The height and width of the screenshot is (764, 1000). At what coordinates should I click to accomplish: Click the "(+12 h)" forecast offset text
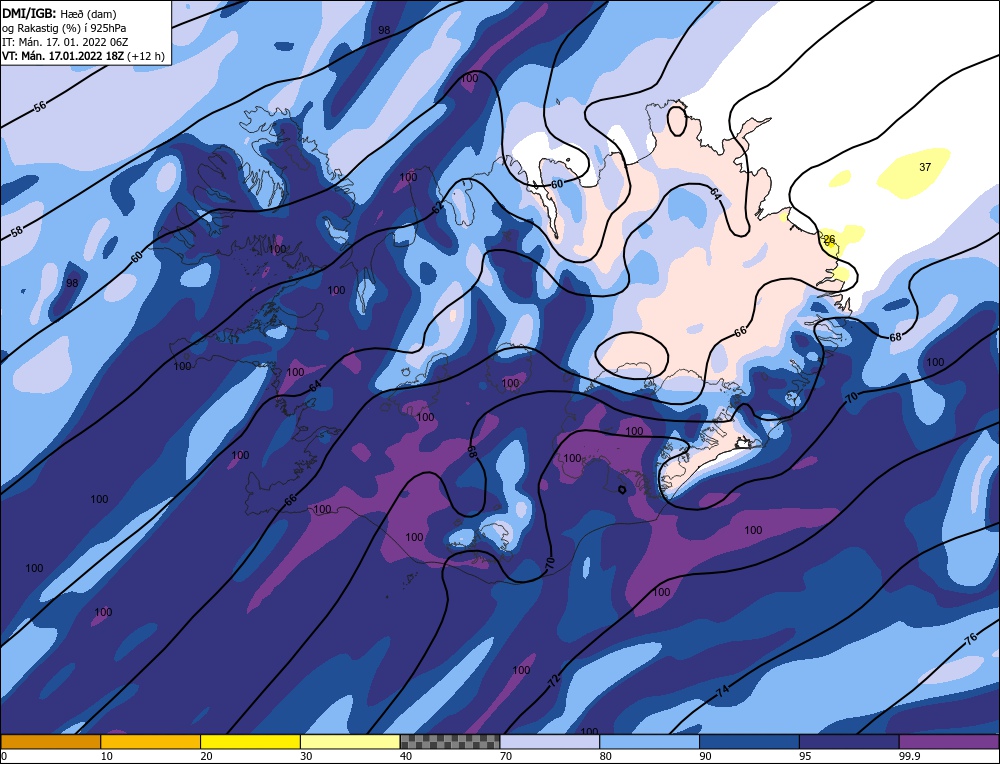[145, 56]
